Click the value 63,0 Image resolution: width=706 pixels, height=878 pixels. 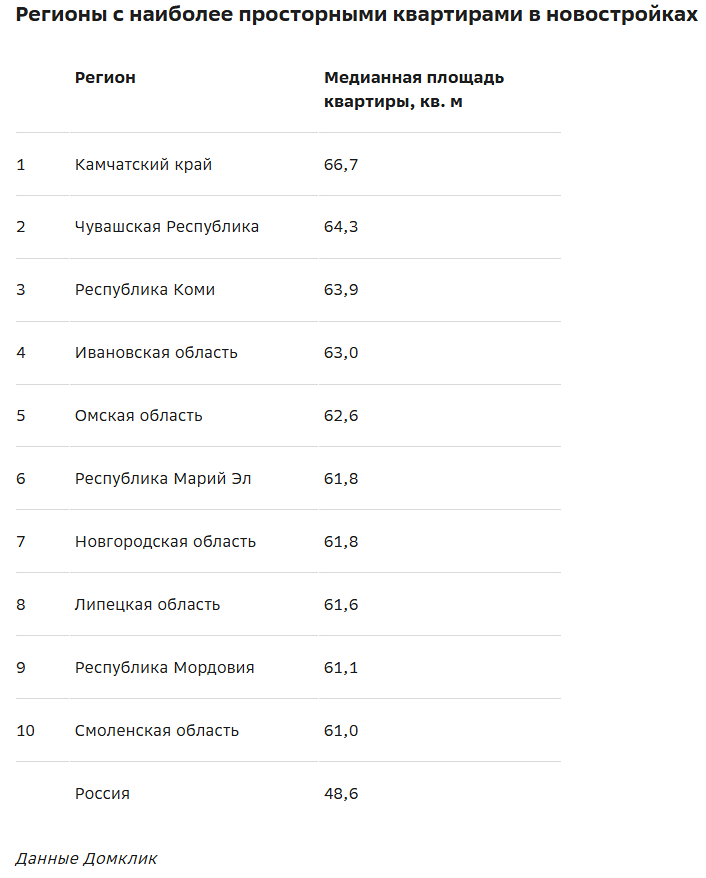341,353
